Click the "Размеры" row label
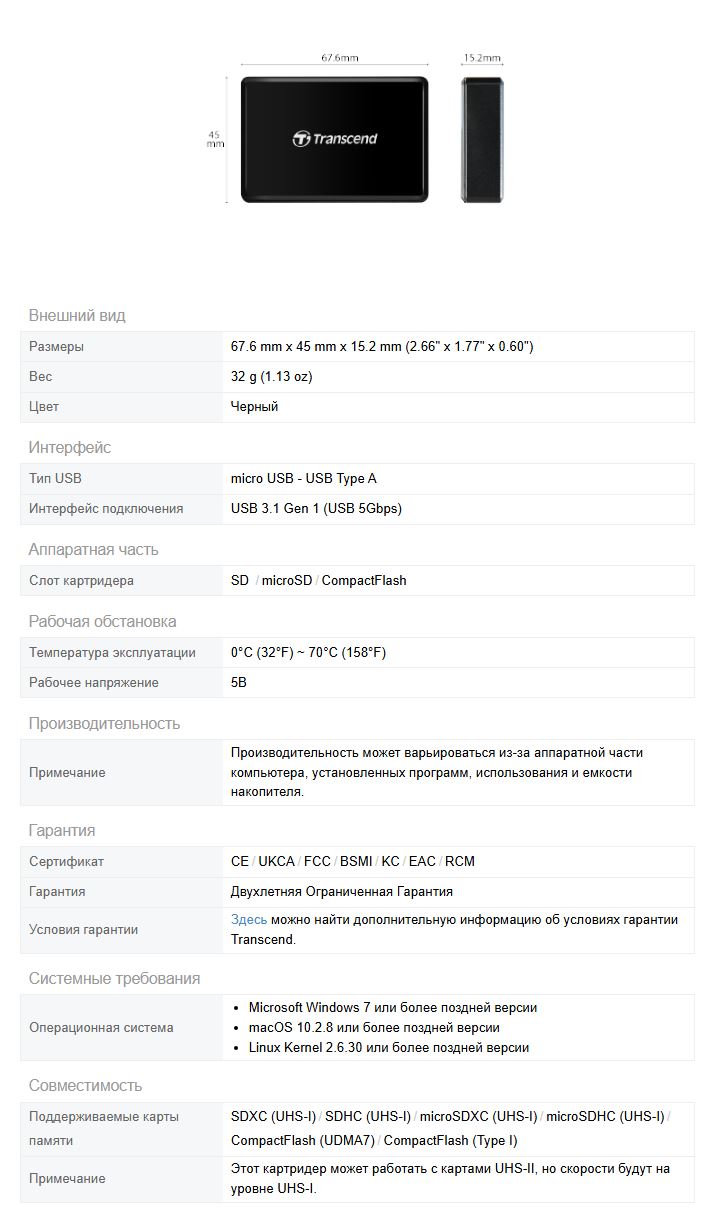 click(x=56, y=347)
